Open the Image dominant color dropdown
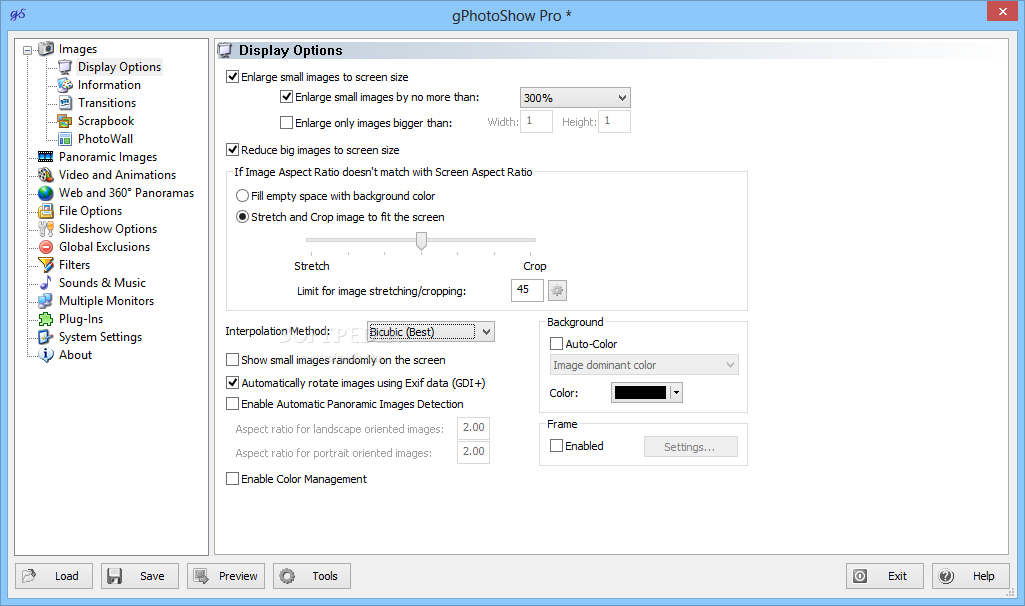1025x606 pixels. click(645, 365)
